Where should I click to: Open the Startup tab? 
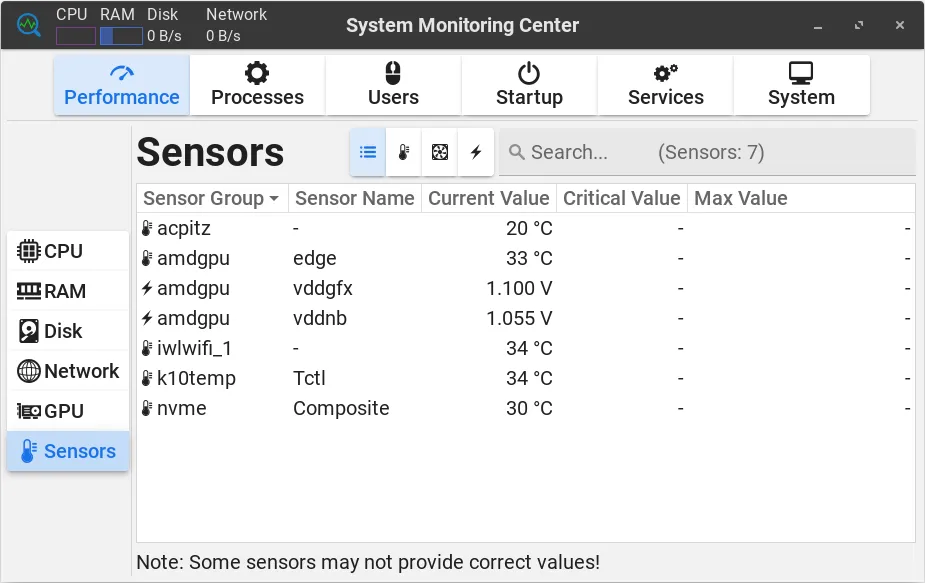point(529,85)
